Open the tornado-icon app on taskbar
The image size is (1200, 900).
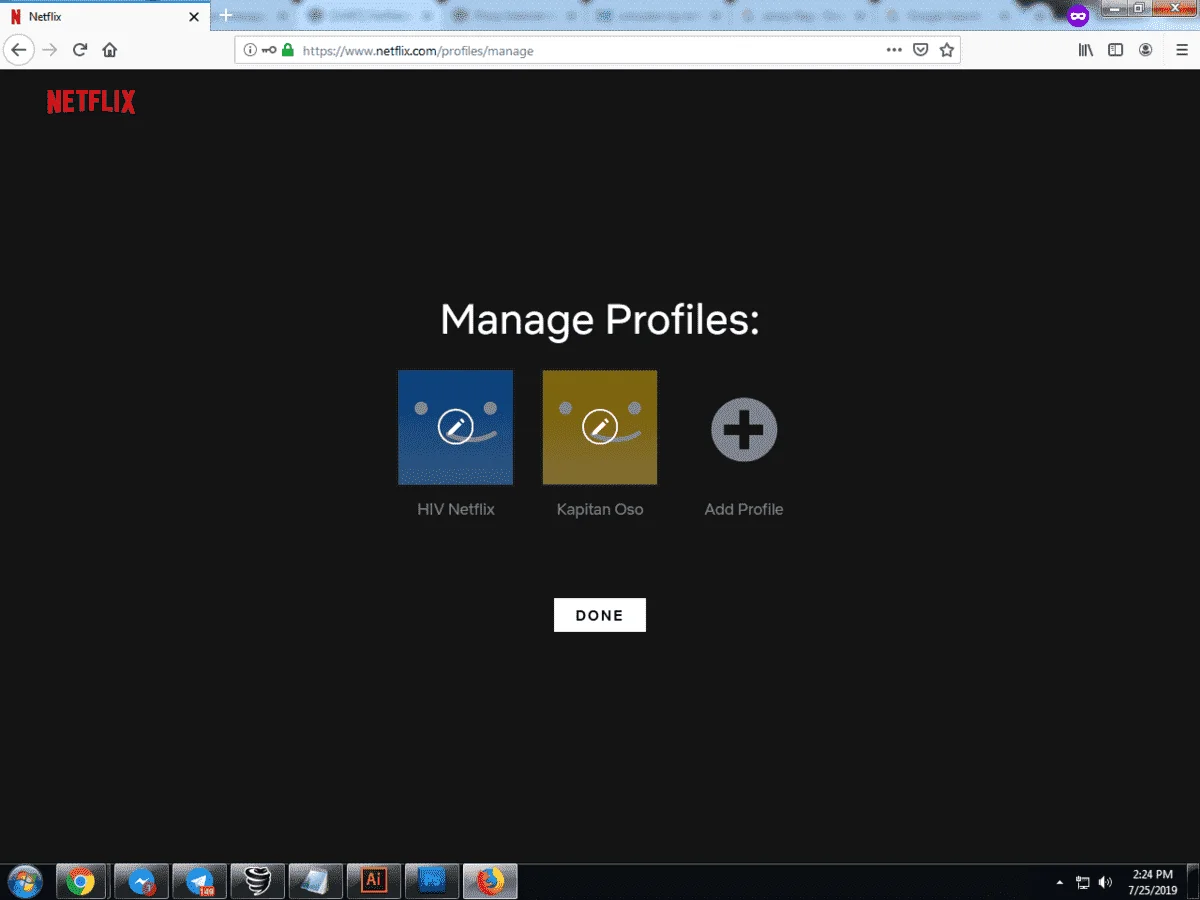[x=258, y=882]
